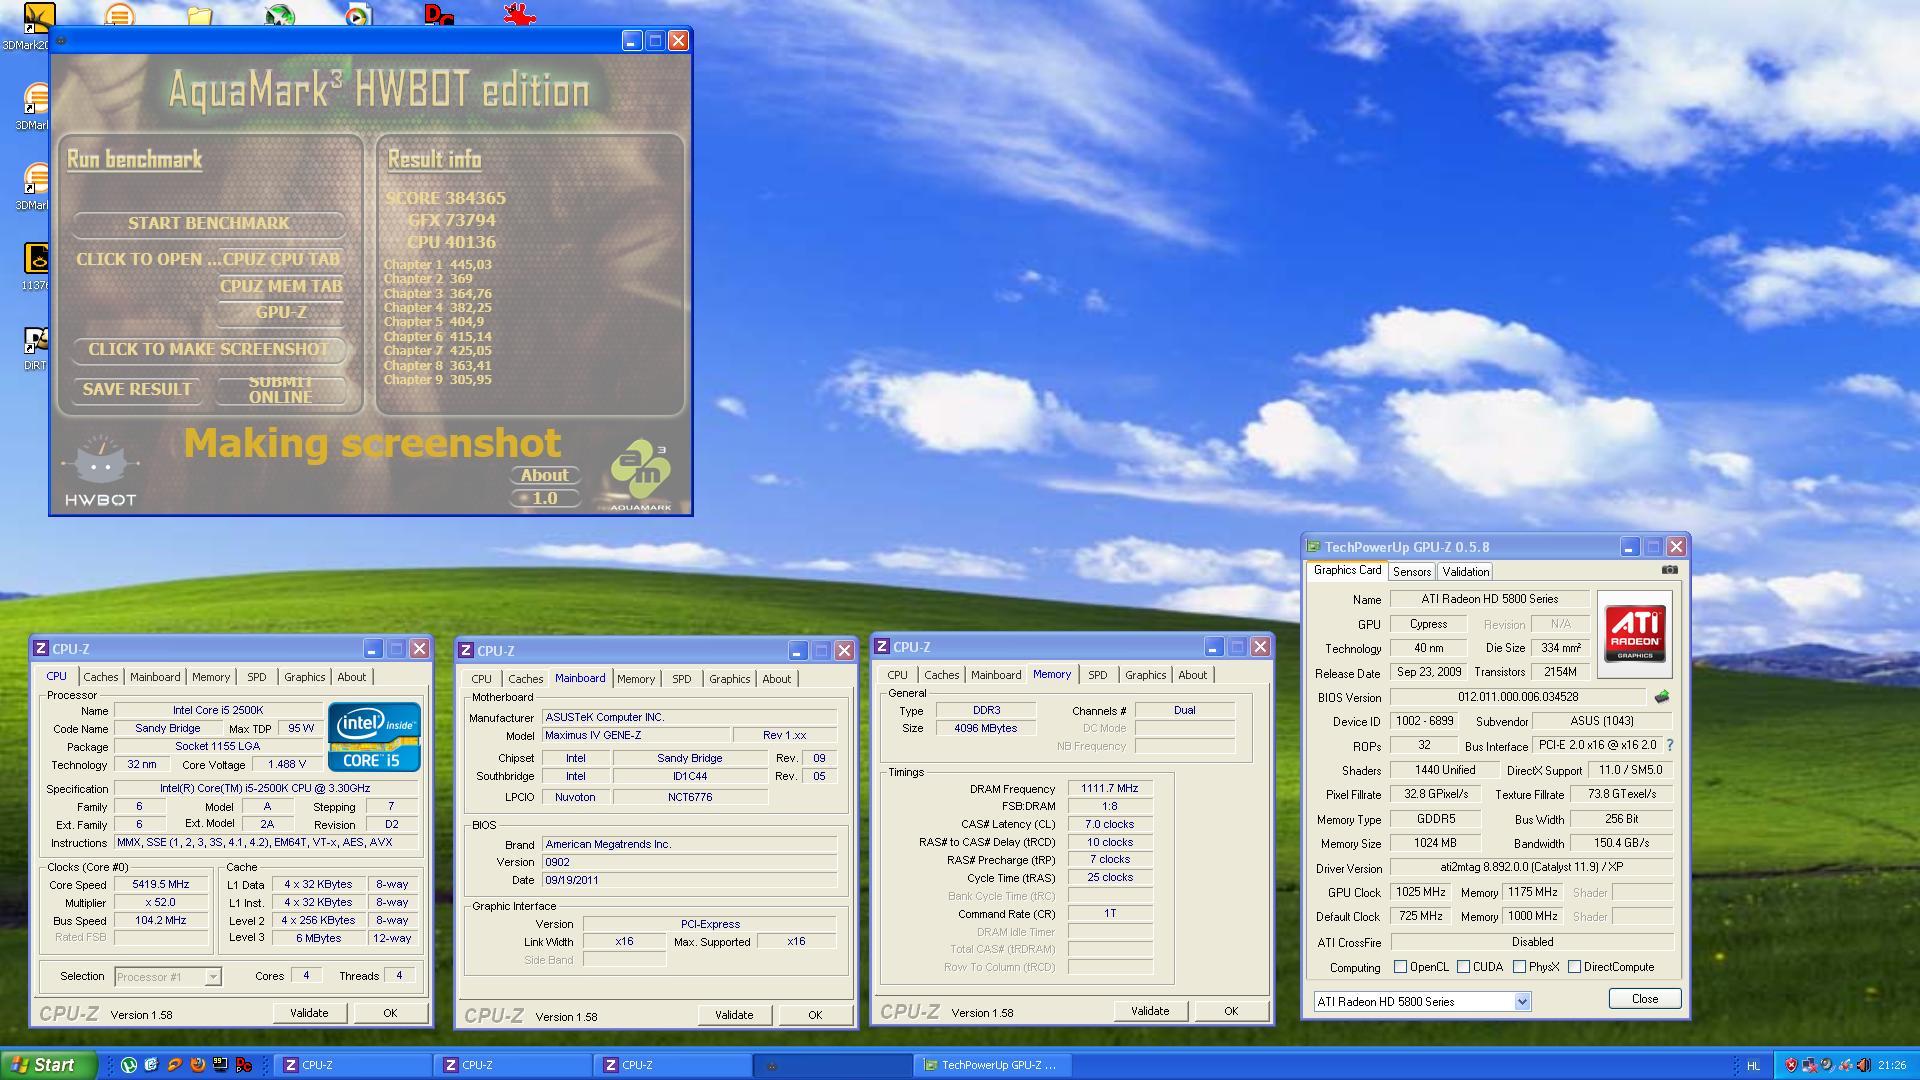This screenshot has width=1920, height=1080.
Task: Open the Graphics tab in the Mainboard CPU-Z window
Action: click(729, 679)
